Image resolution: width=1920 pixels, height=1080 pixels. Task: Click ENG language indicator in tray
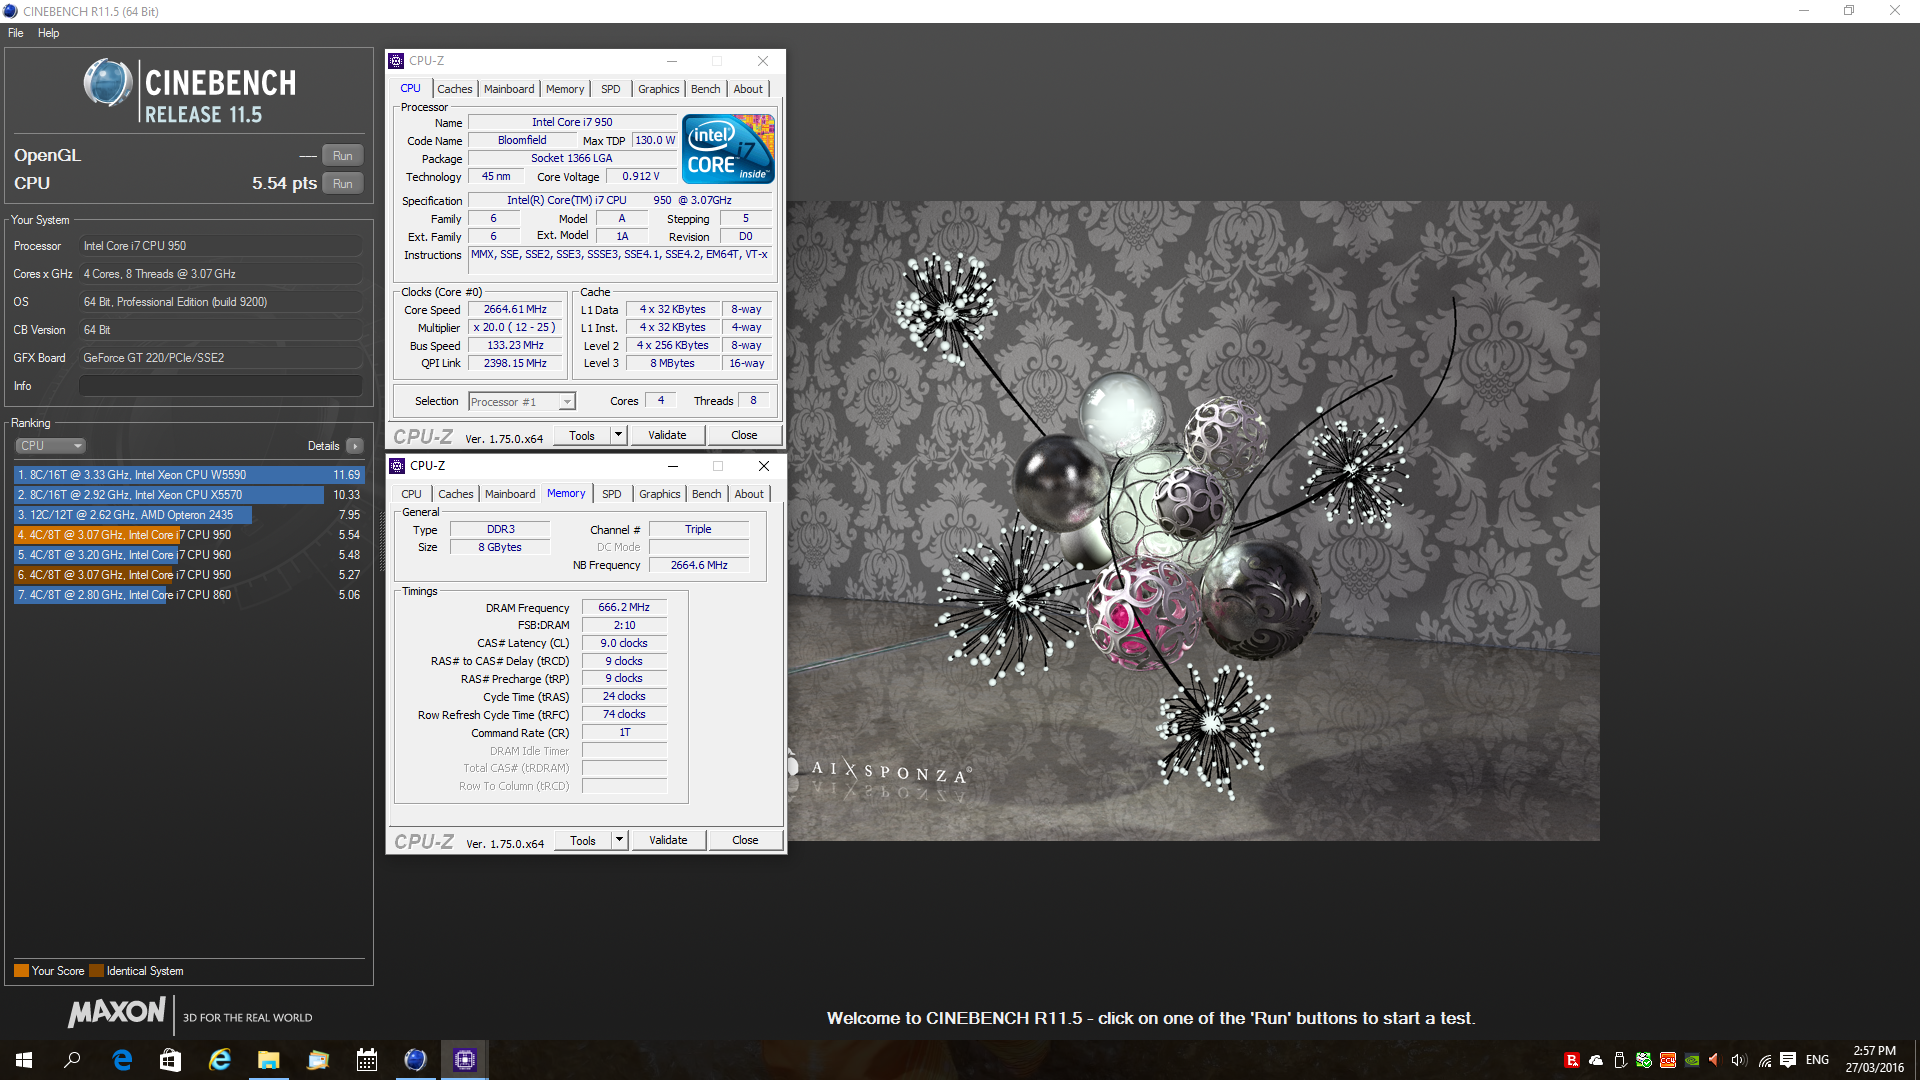click(x=1818, y=1060)
